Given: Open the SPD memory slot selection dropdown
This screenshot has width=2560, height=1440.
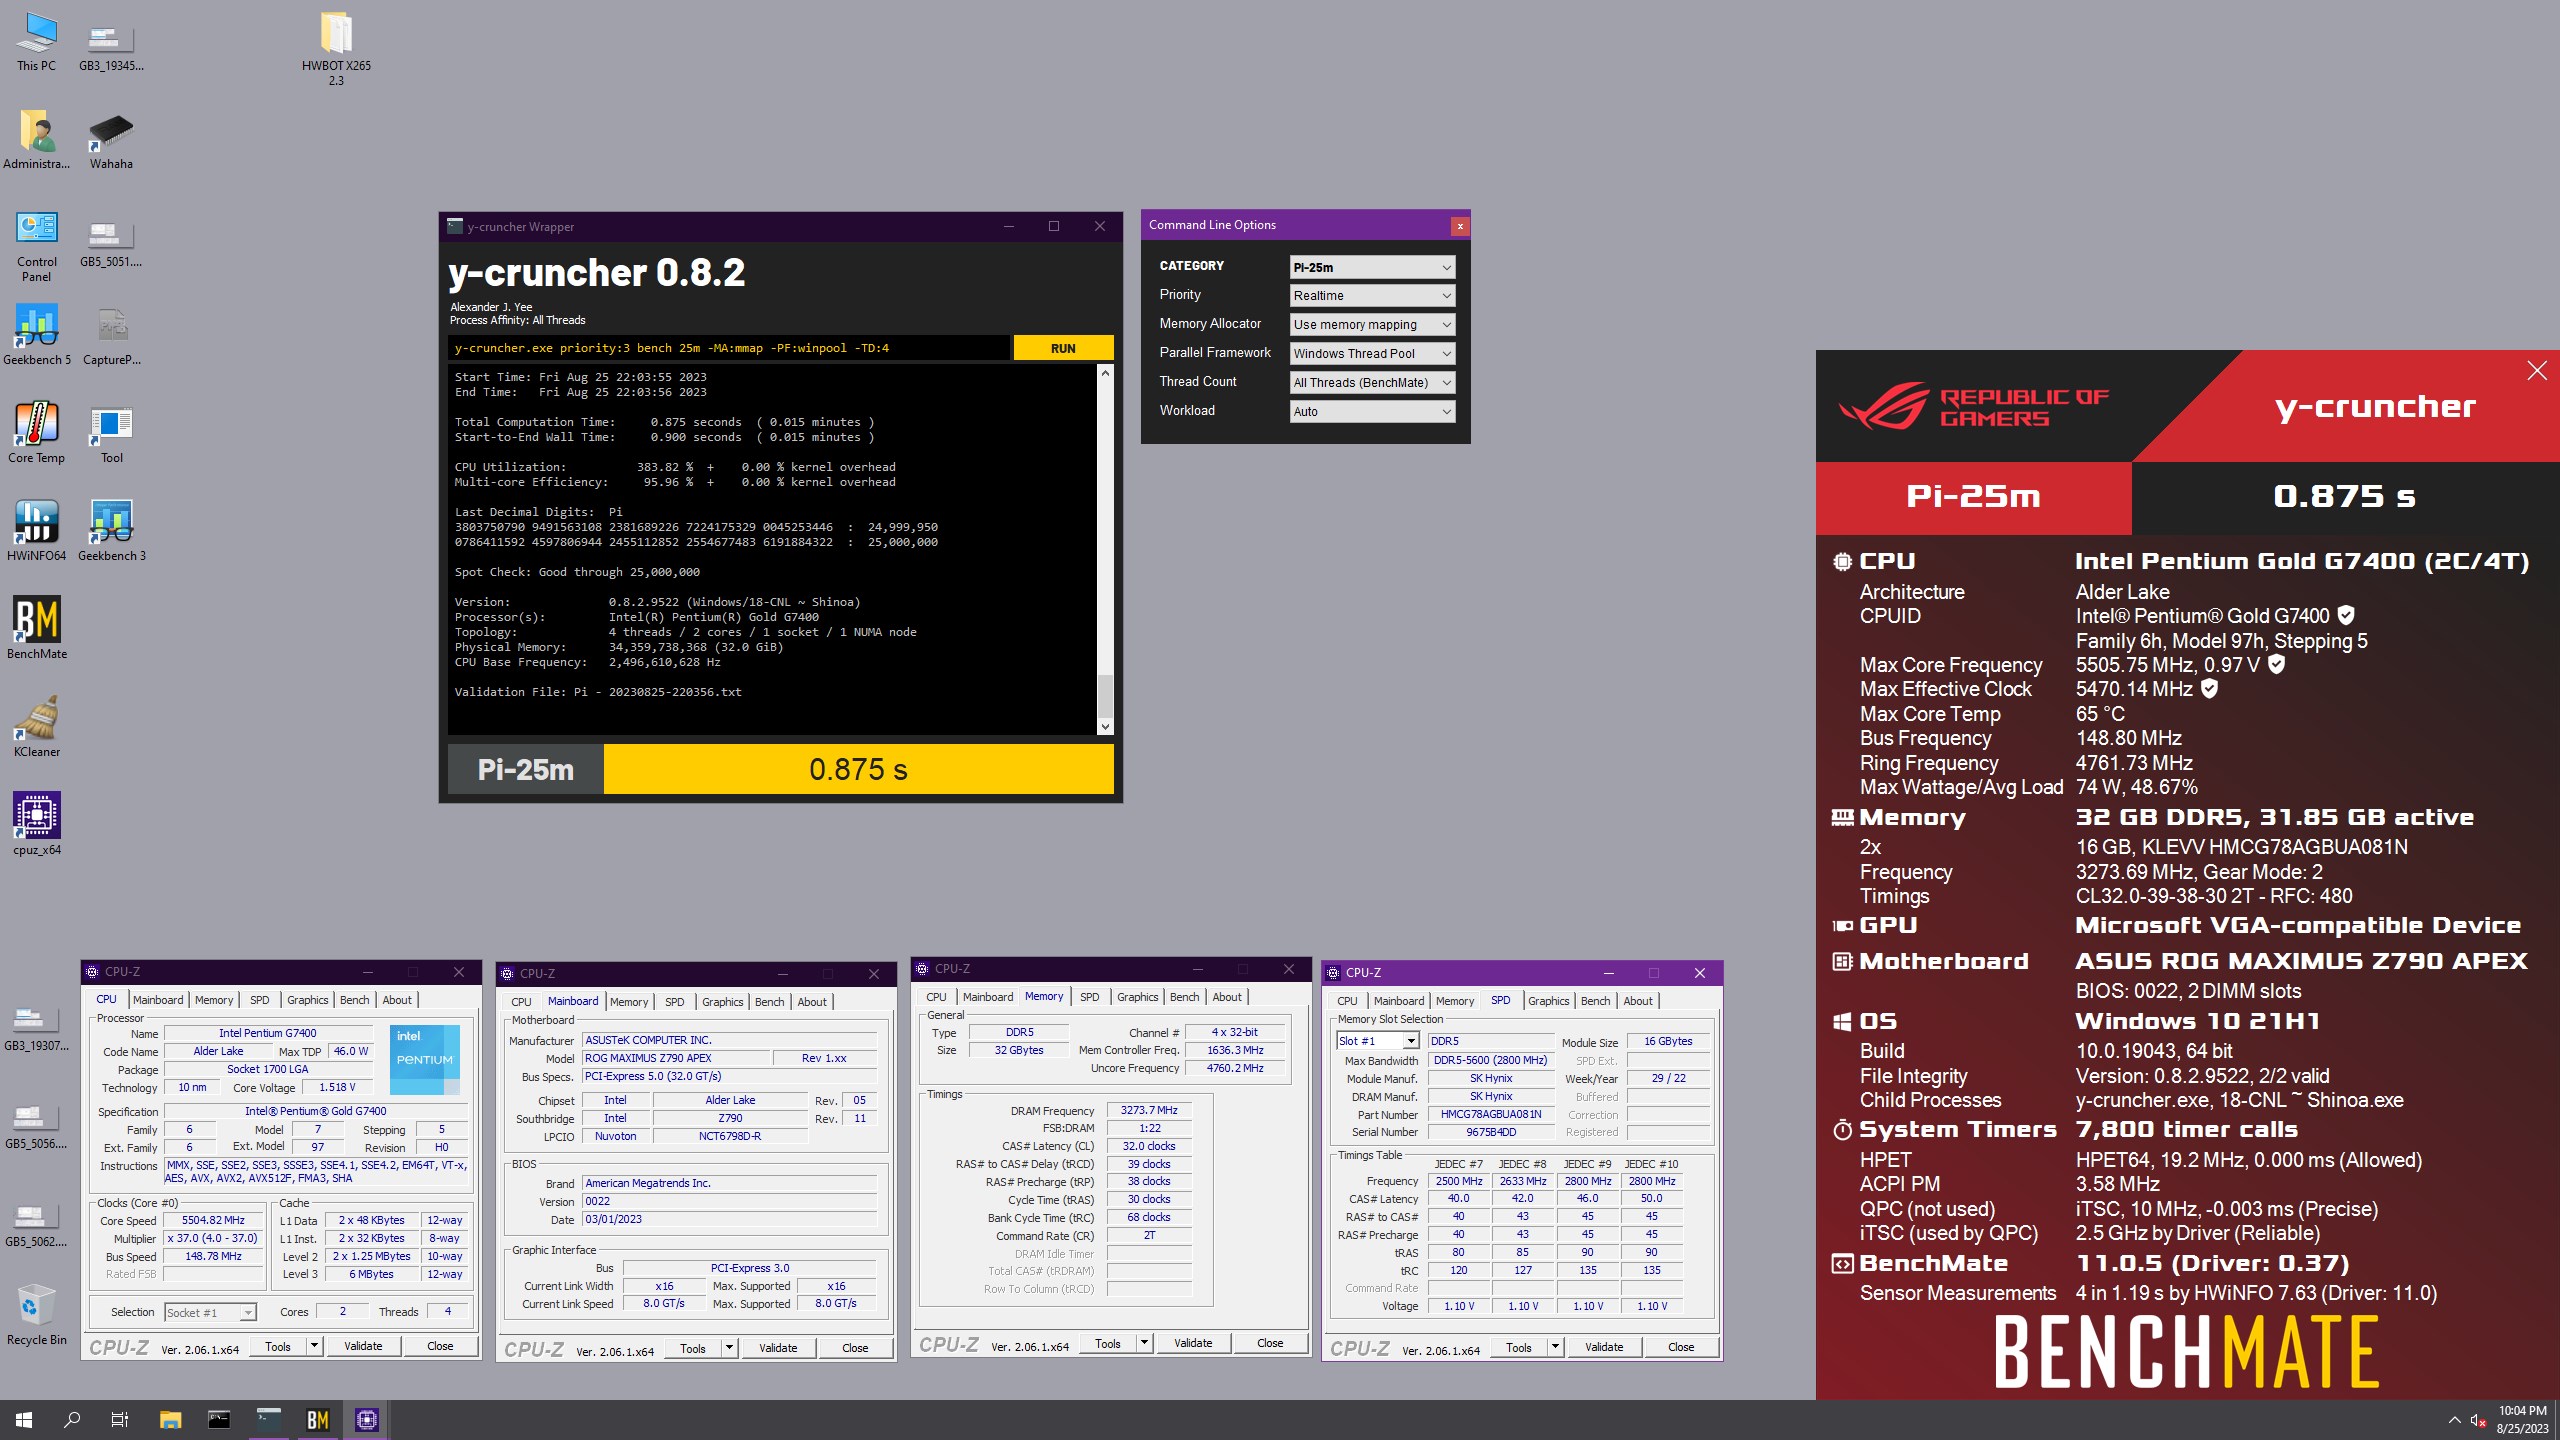Looking at the screenshot, I should pyautogui.click(x=1378, y=1041).
